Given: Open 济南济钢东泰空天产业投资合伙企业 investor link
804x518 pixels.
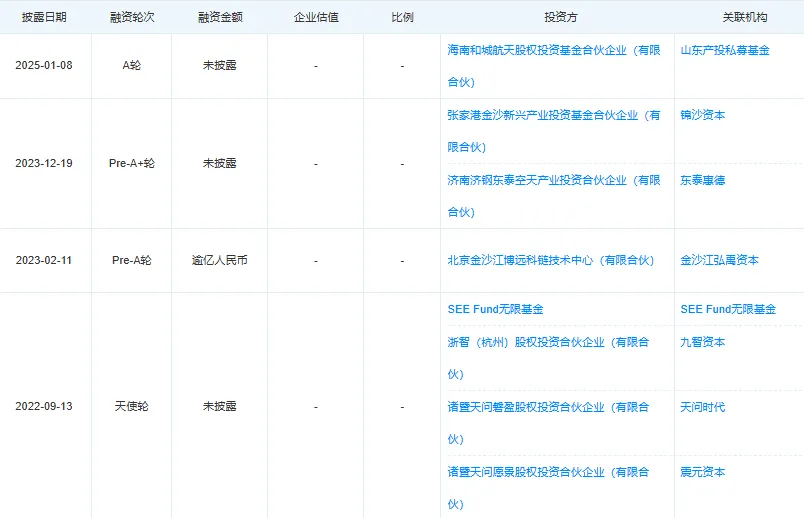Looking at the screenshot, I should point(554,196).
